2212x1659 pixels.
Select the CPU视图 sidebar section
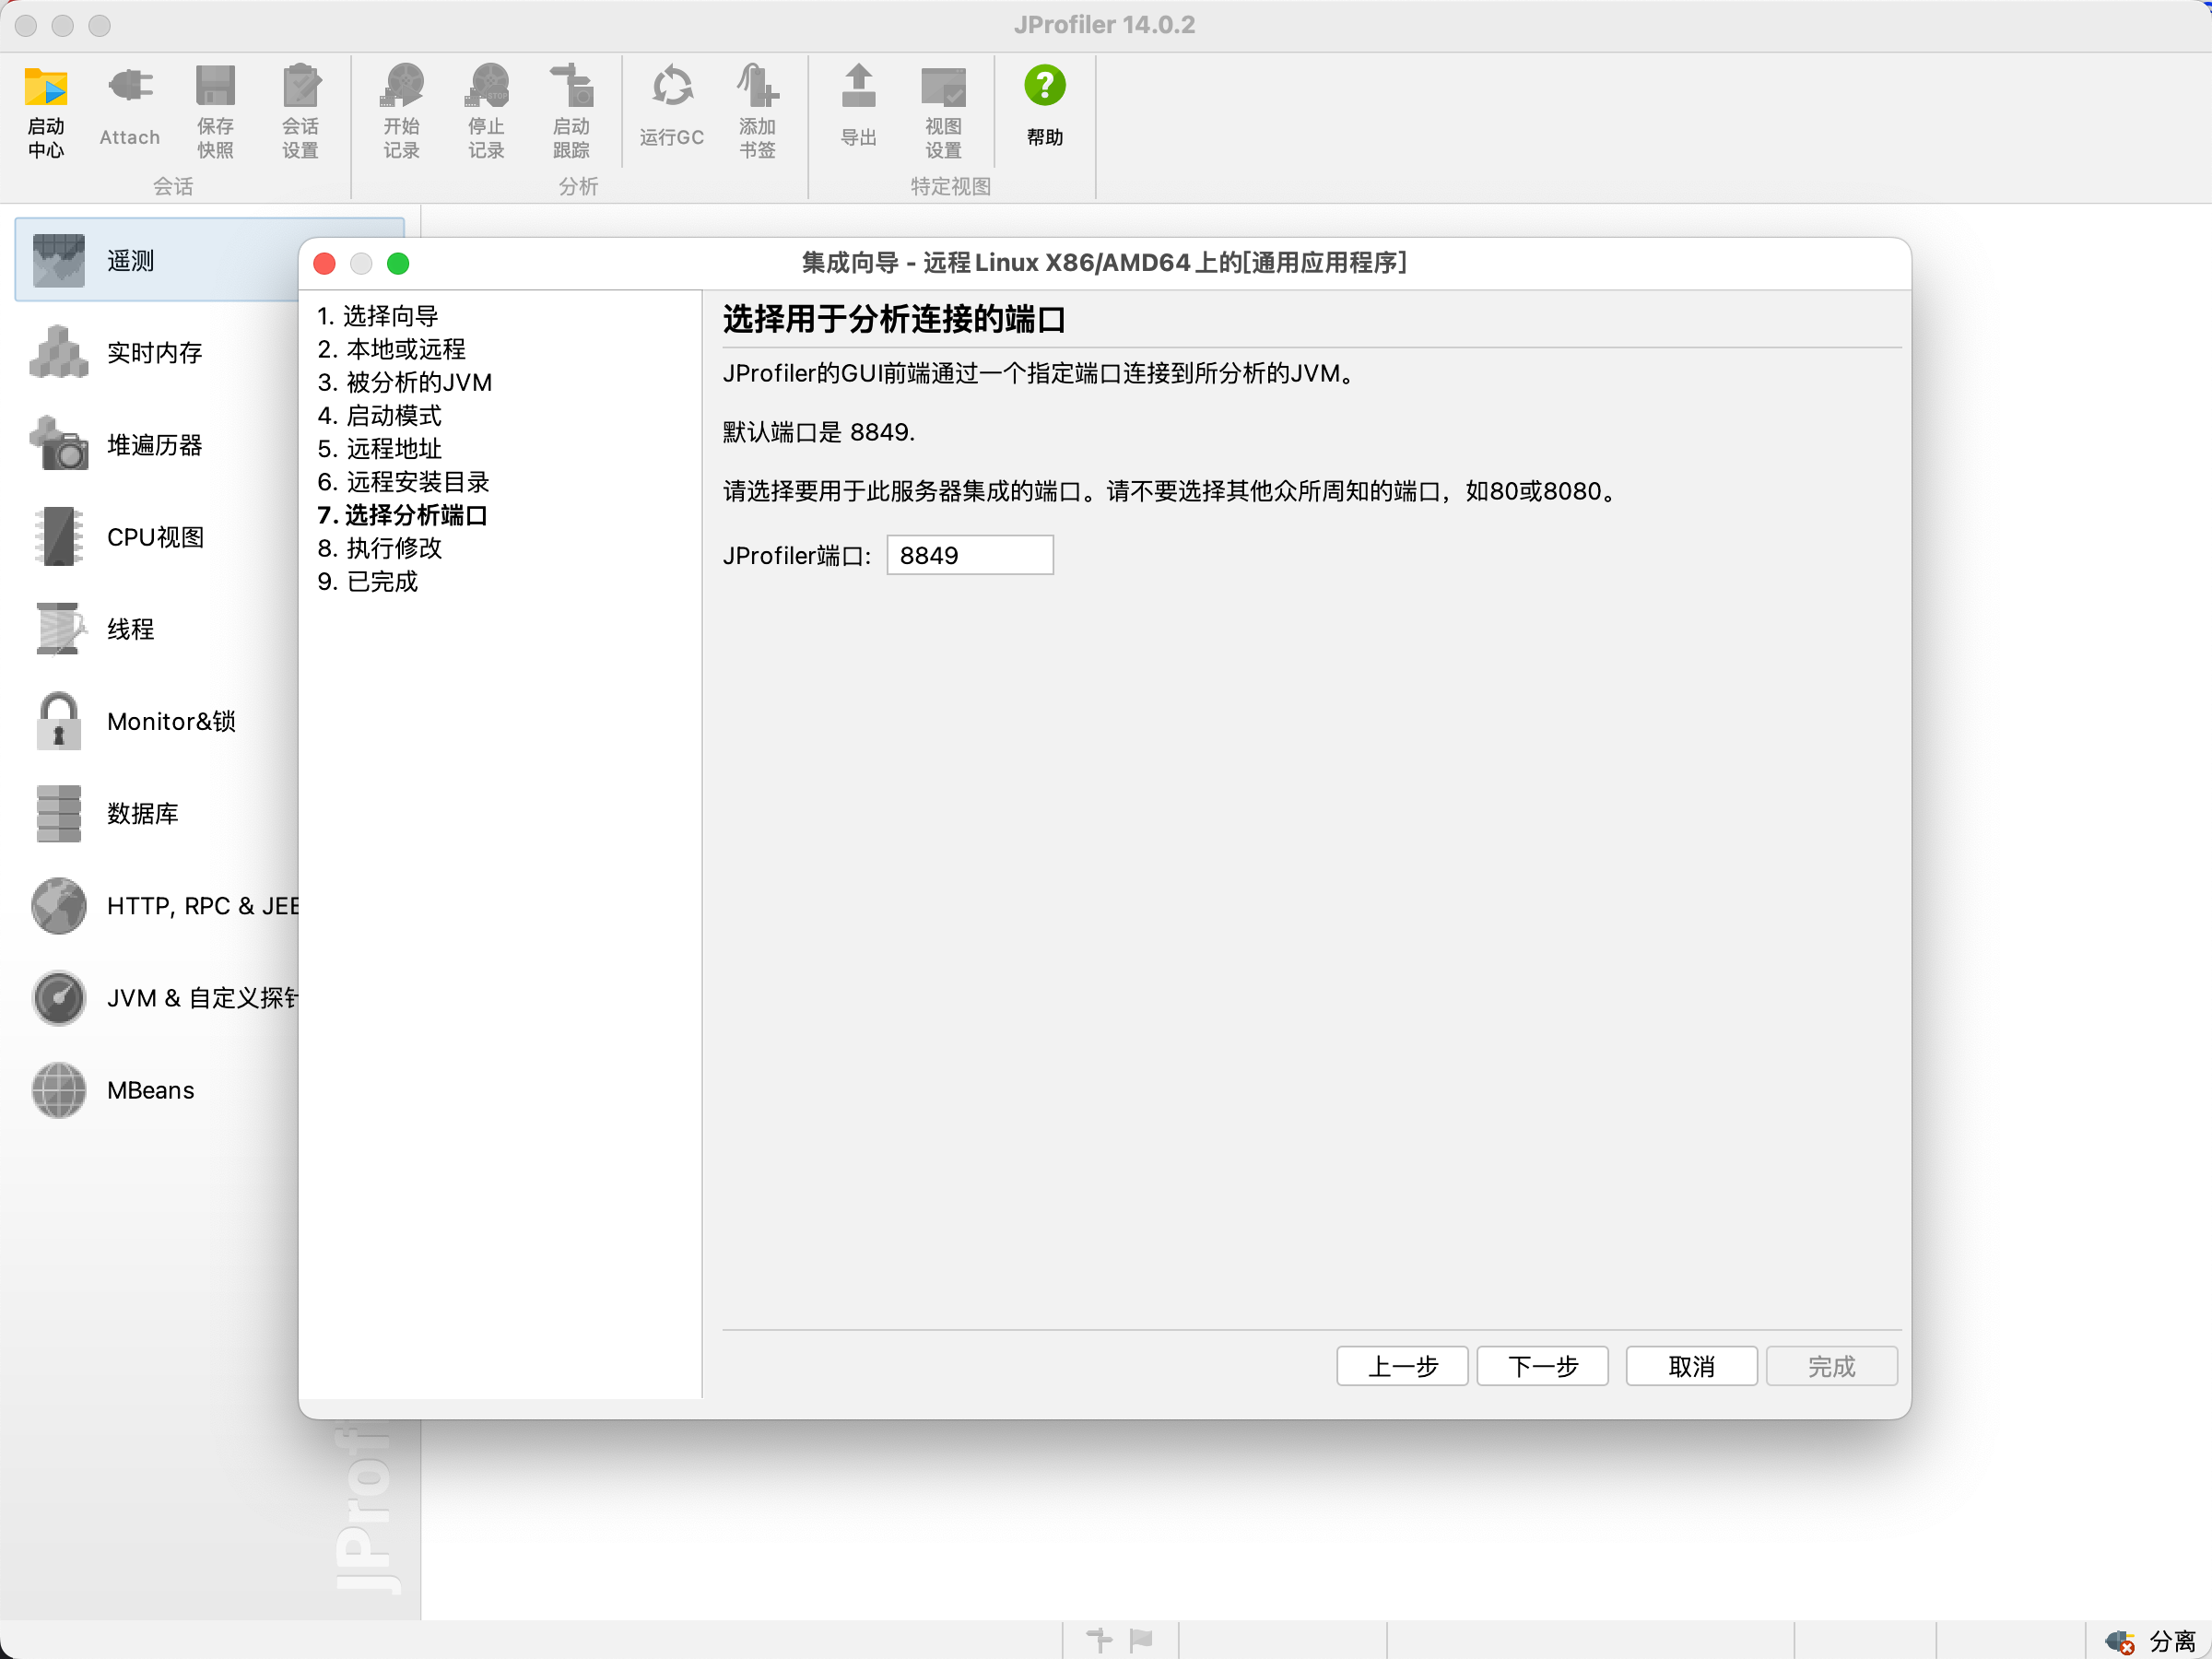(x=154, y=537)
